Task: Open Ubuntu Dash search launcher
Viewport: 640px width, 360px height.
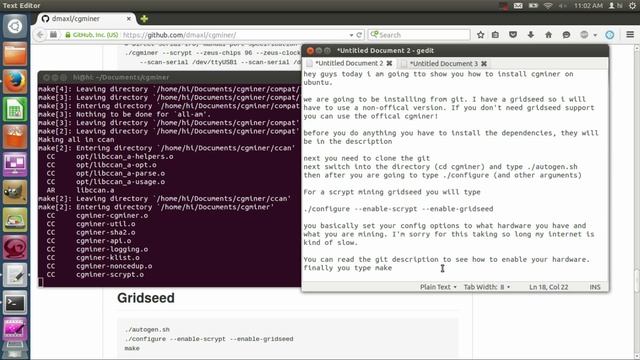Action: coord(15,26)
